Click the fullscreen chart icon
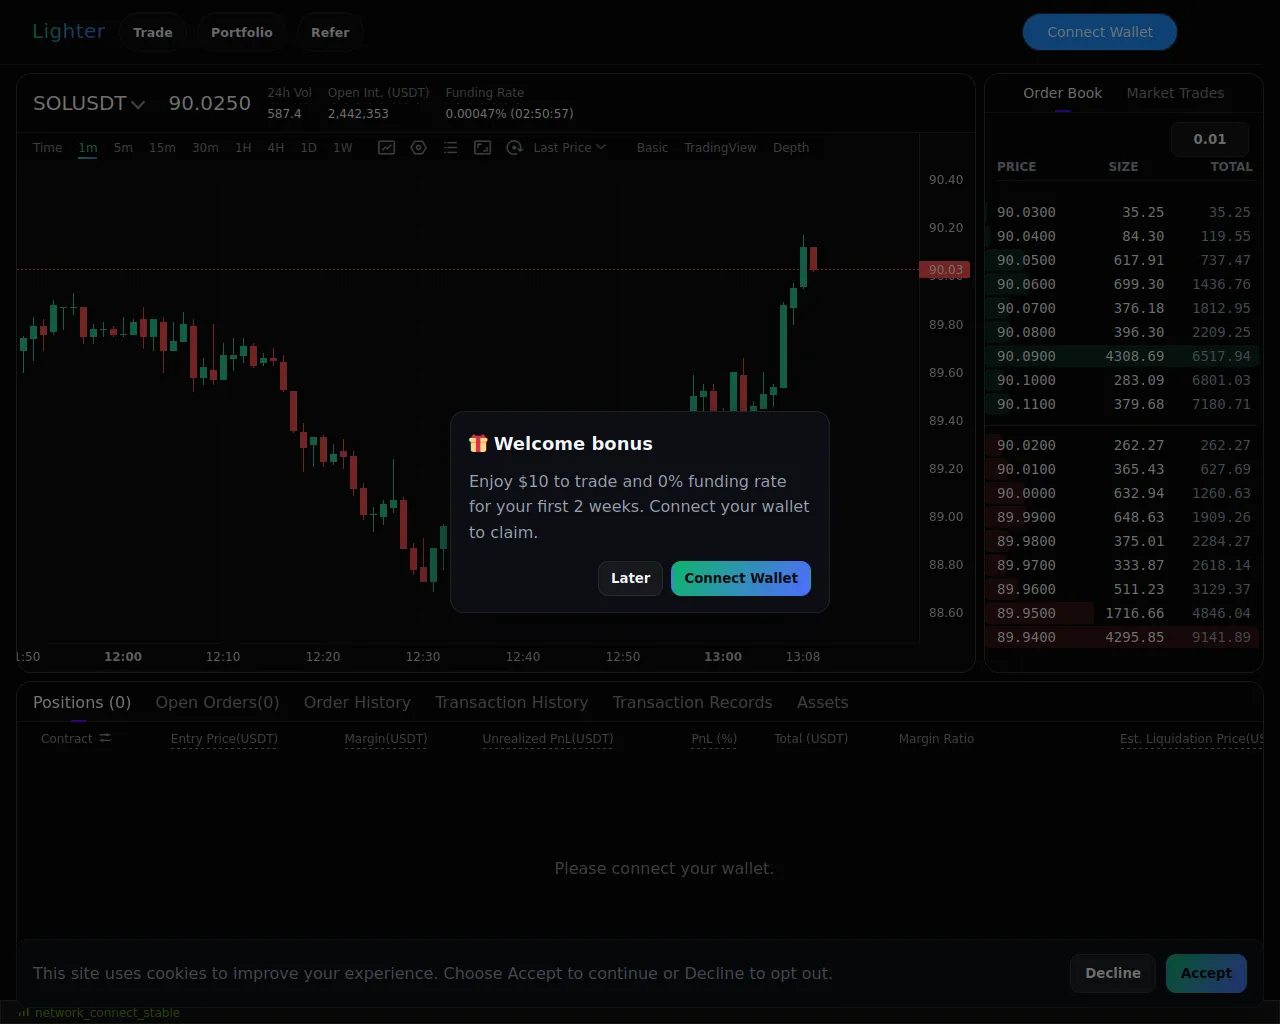Screen dimensions: 1280x1024 (x=482, y=148)
